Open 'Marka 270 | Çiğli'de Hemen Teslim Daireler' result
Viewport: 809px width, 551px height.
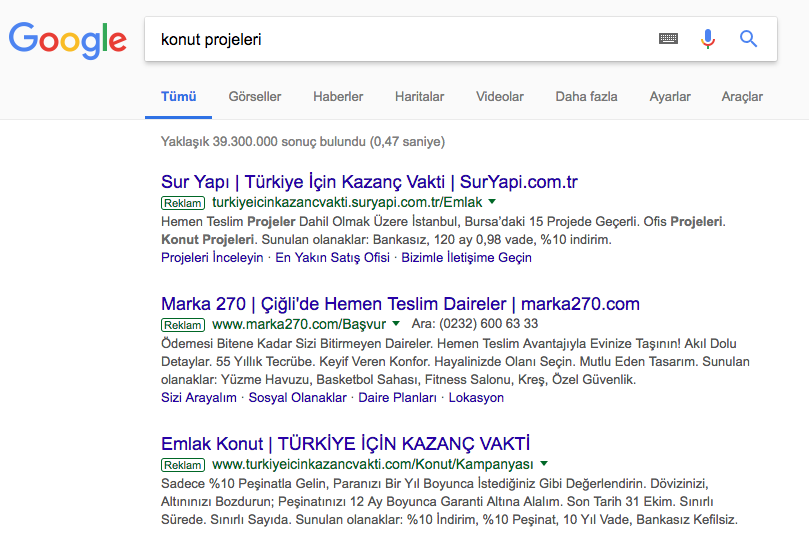point(400,304)
